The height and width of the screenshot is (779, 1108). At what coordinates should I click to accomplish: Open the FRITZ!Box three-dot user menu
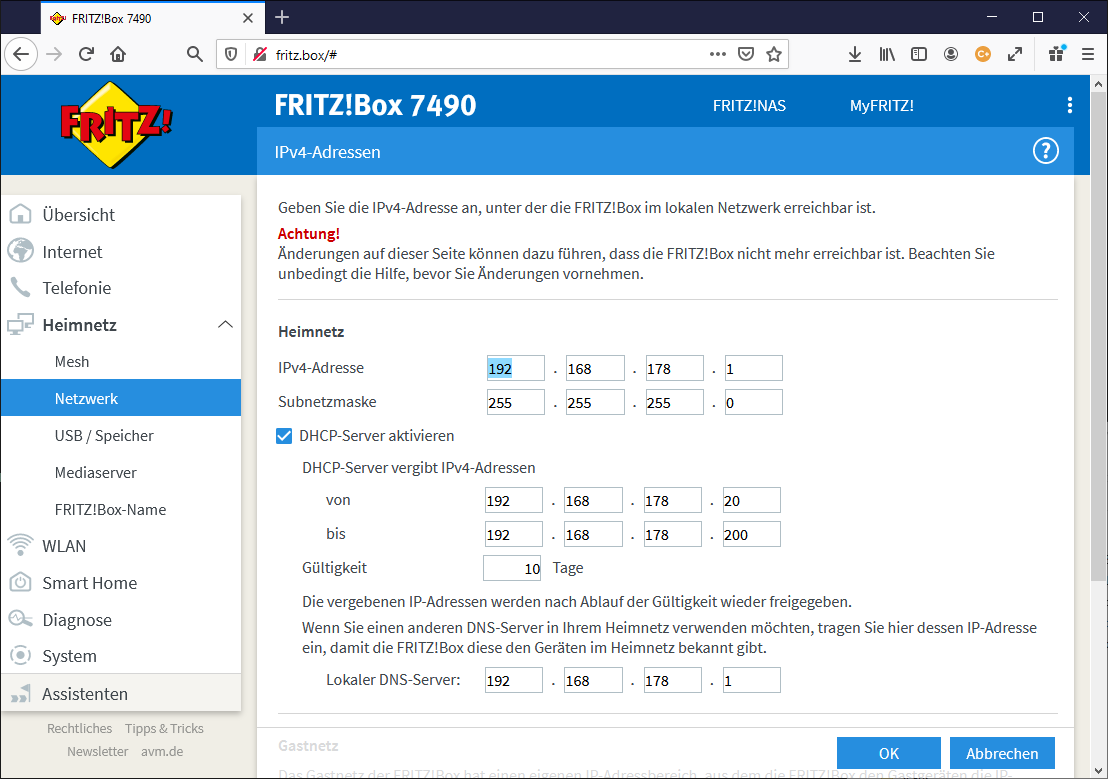coord(1070,105)
